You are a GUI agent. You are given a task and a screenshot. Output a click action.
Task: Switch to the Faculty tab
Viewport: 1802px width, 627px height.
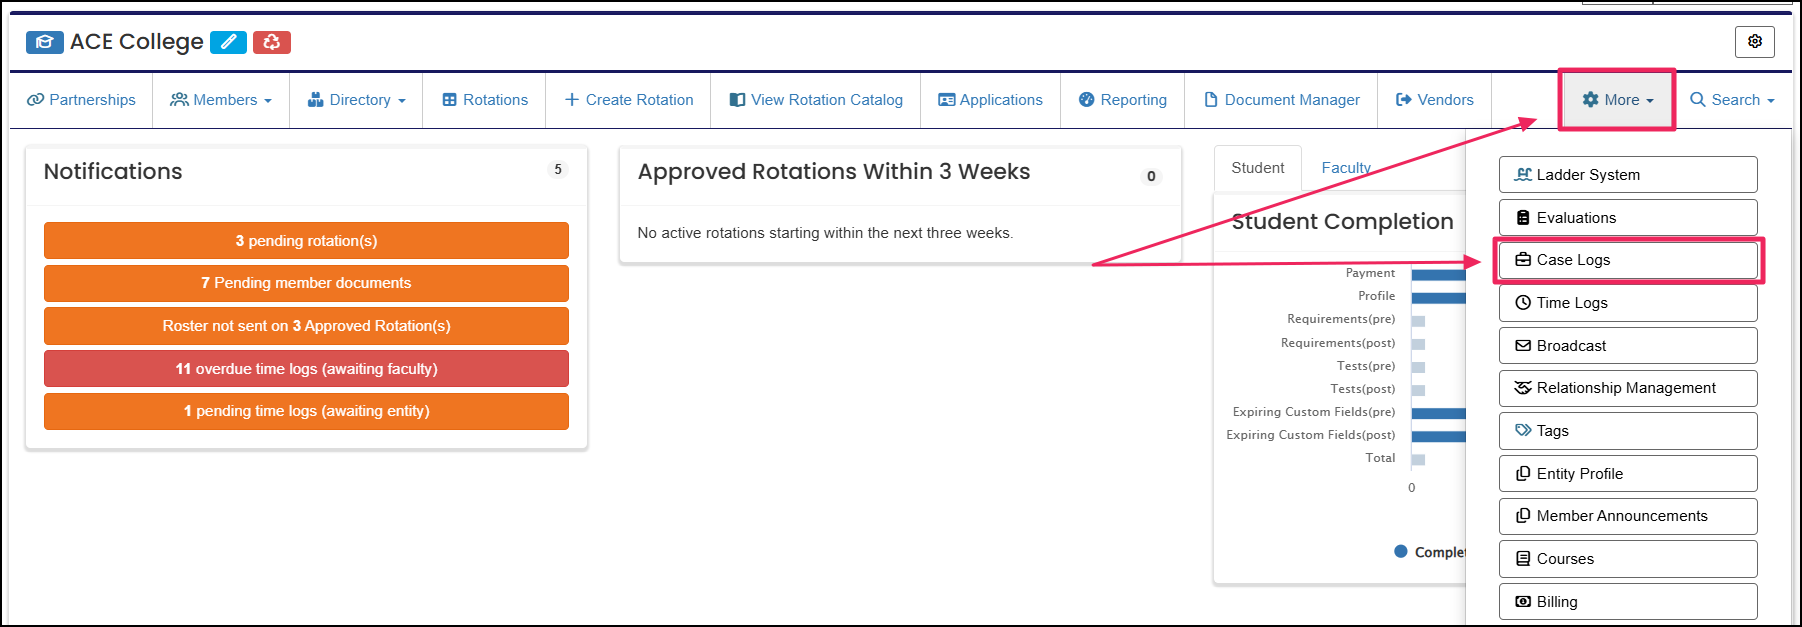[x=1346, y=168]
